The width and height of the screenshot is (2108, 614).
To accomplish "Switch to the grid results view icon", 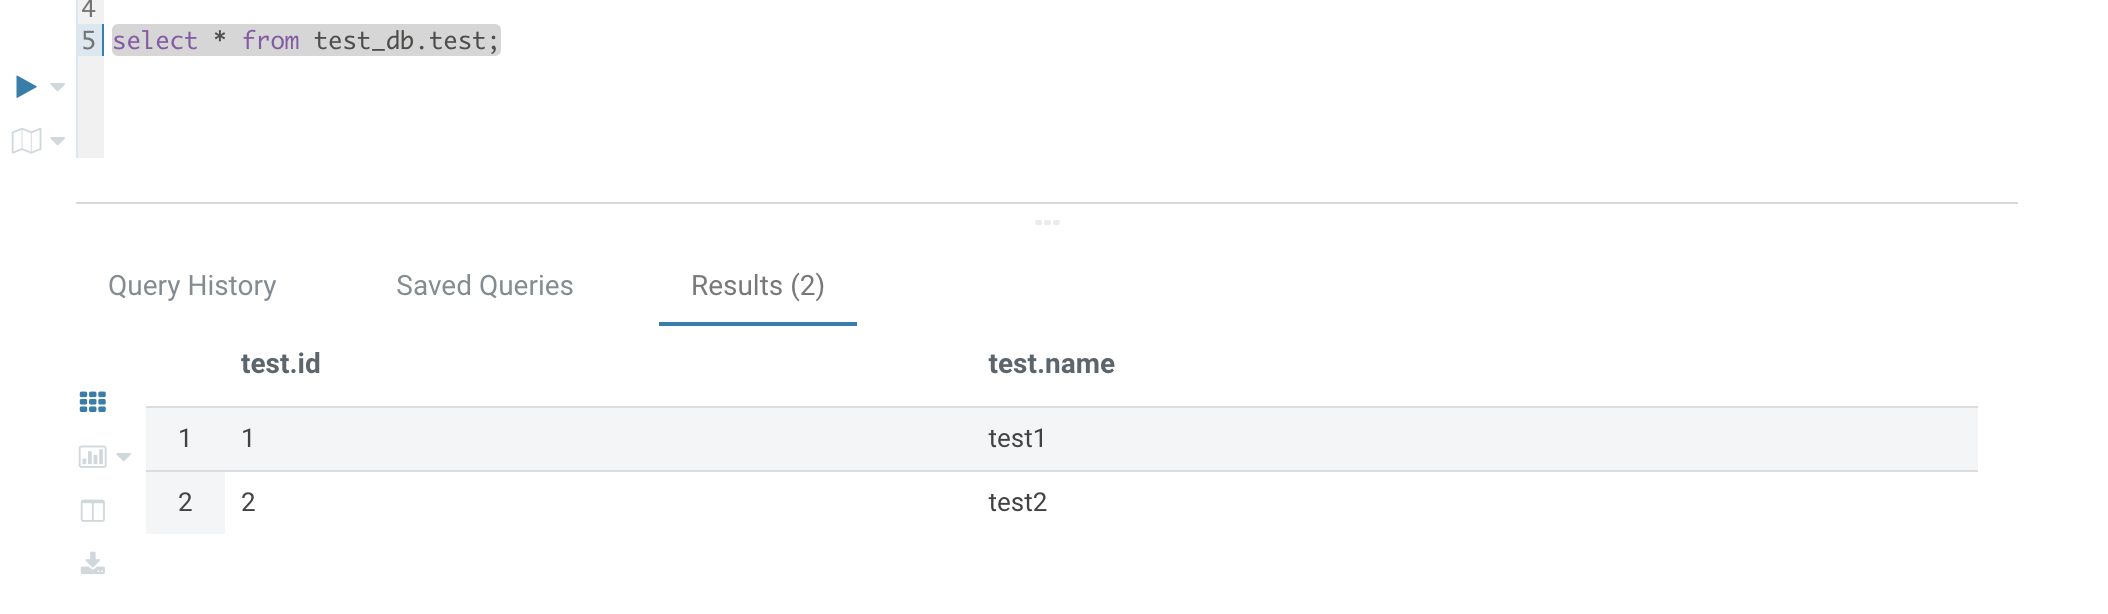I will coord(93,402).
